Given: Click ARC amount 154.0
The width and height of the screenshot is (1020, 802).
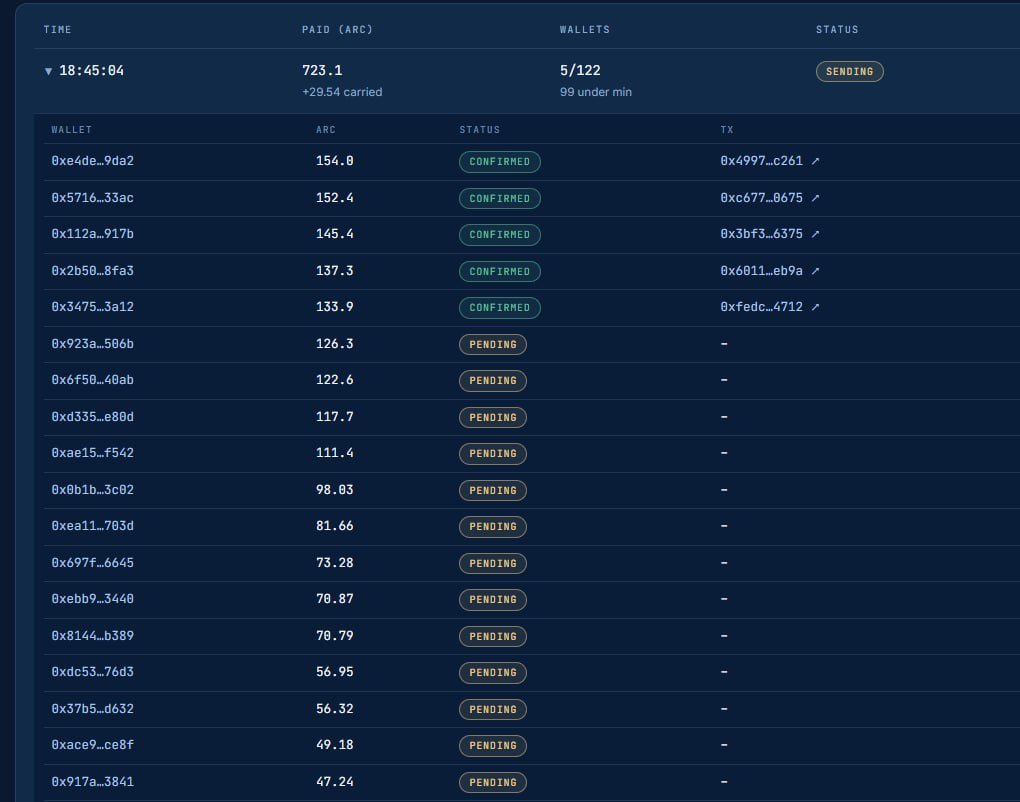Looking at the screenshot, I should pos(334,161).
